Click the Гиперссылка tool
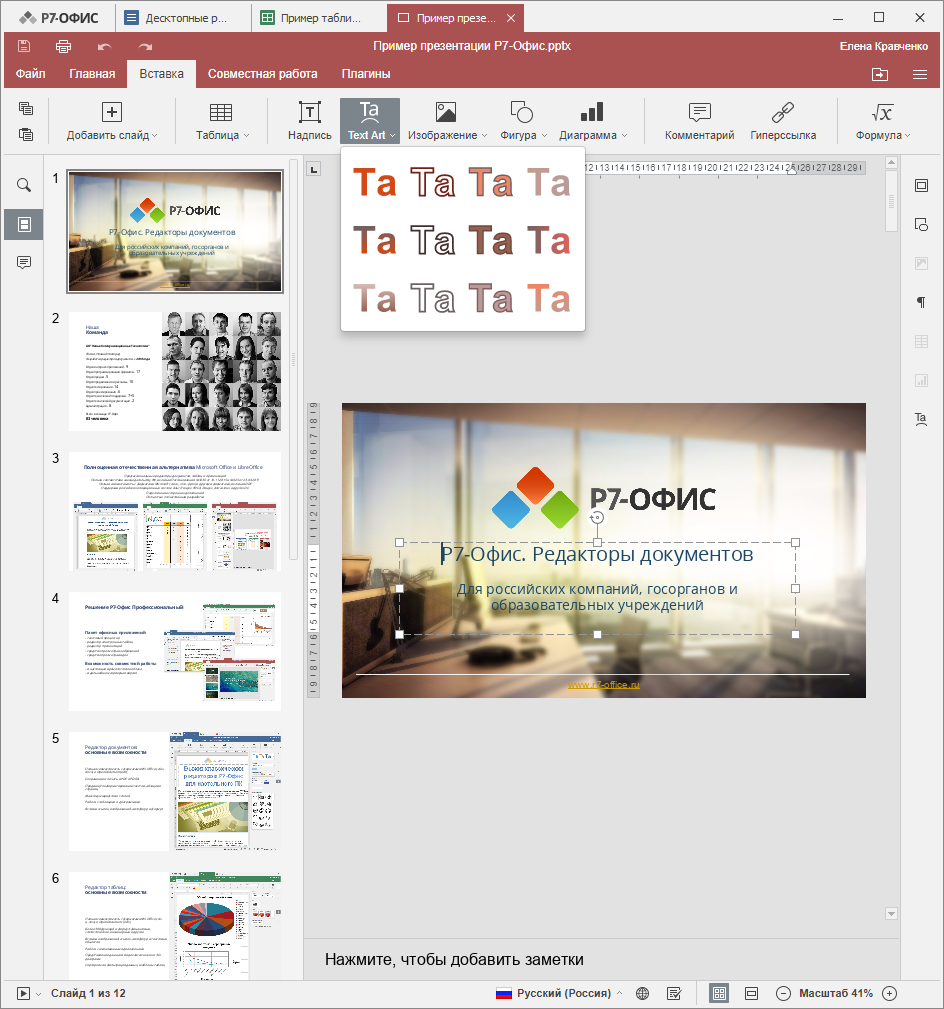Image resolution: width=944 pixels, height=1009 pixels. click(783, 120)
